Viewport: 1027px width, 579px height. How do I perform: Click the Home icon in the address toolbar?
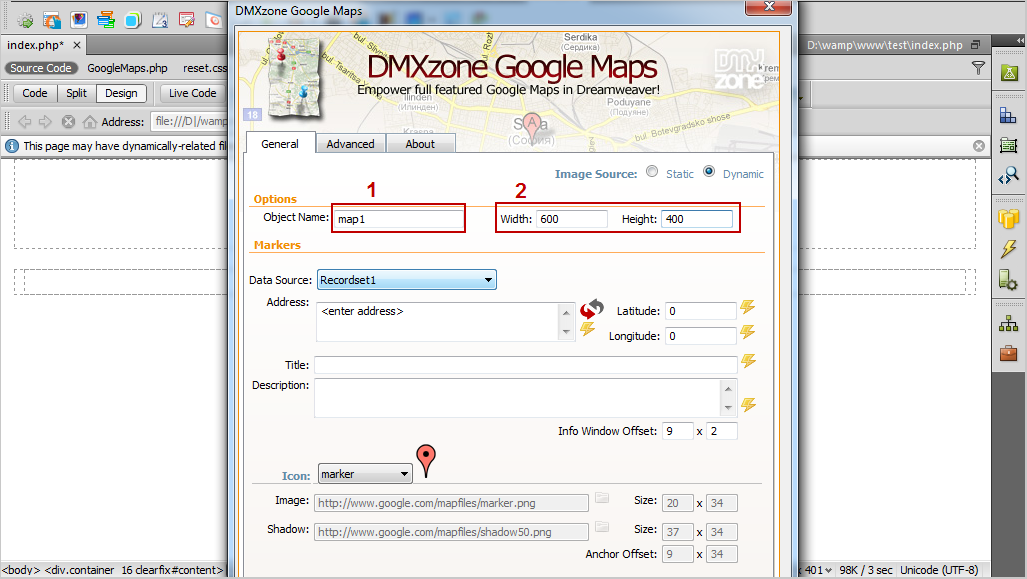pos(90,122)
